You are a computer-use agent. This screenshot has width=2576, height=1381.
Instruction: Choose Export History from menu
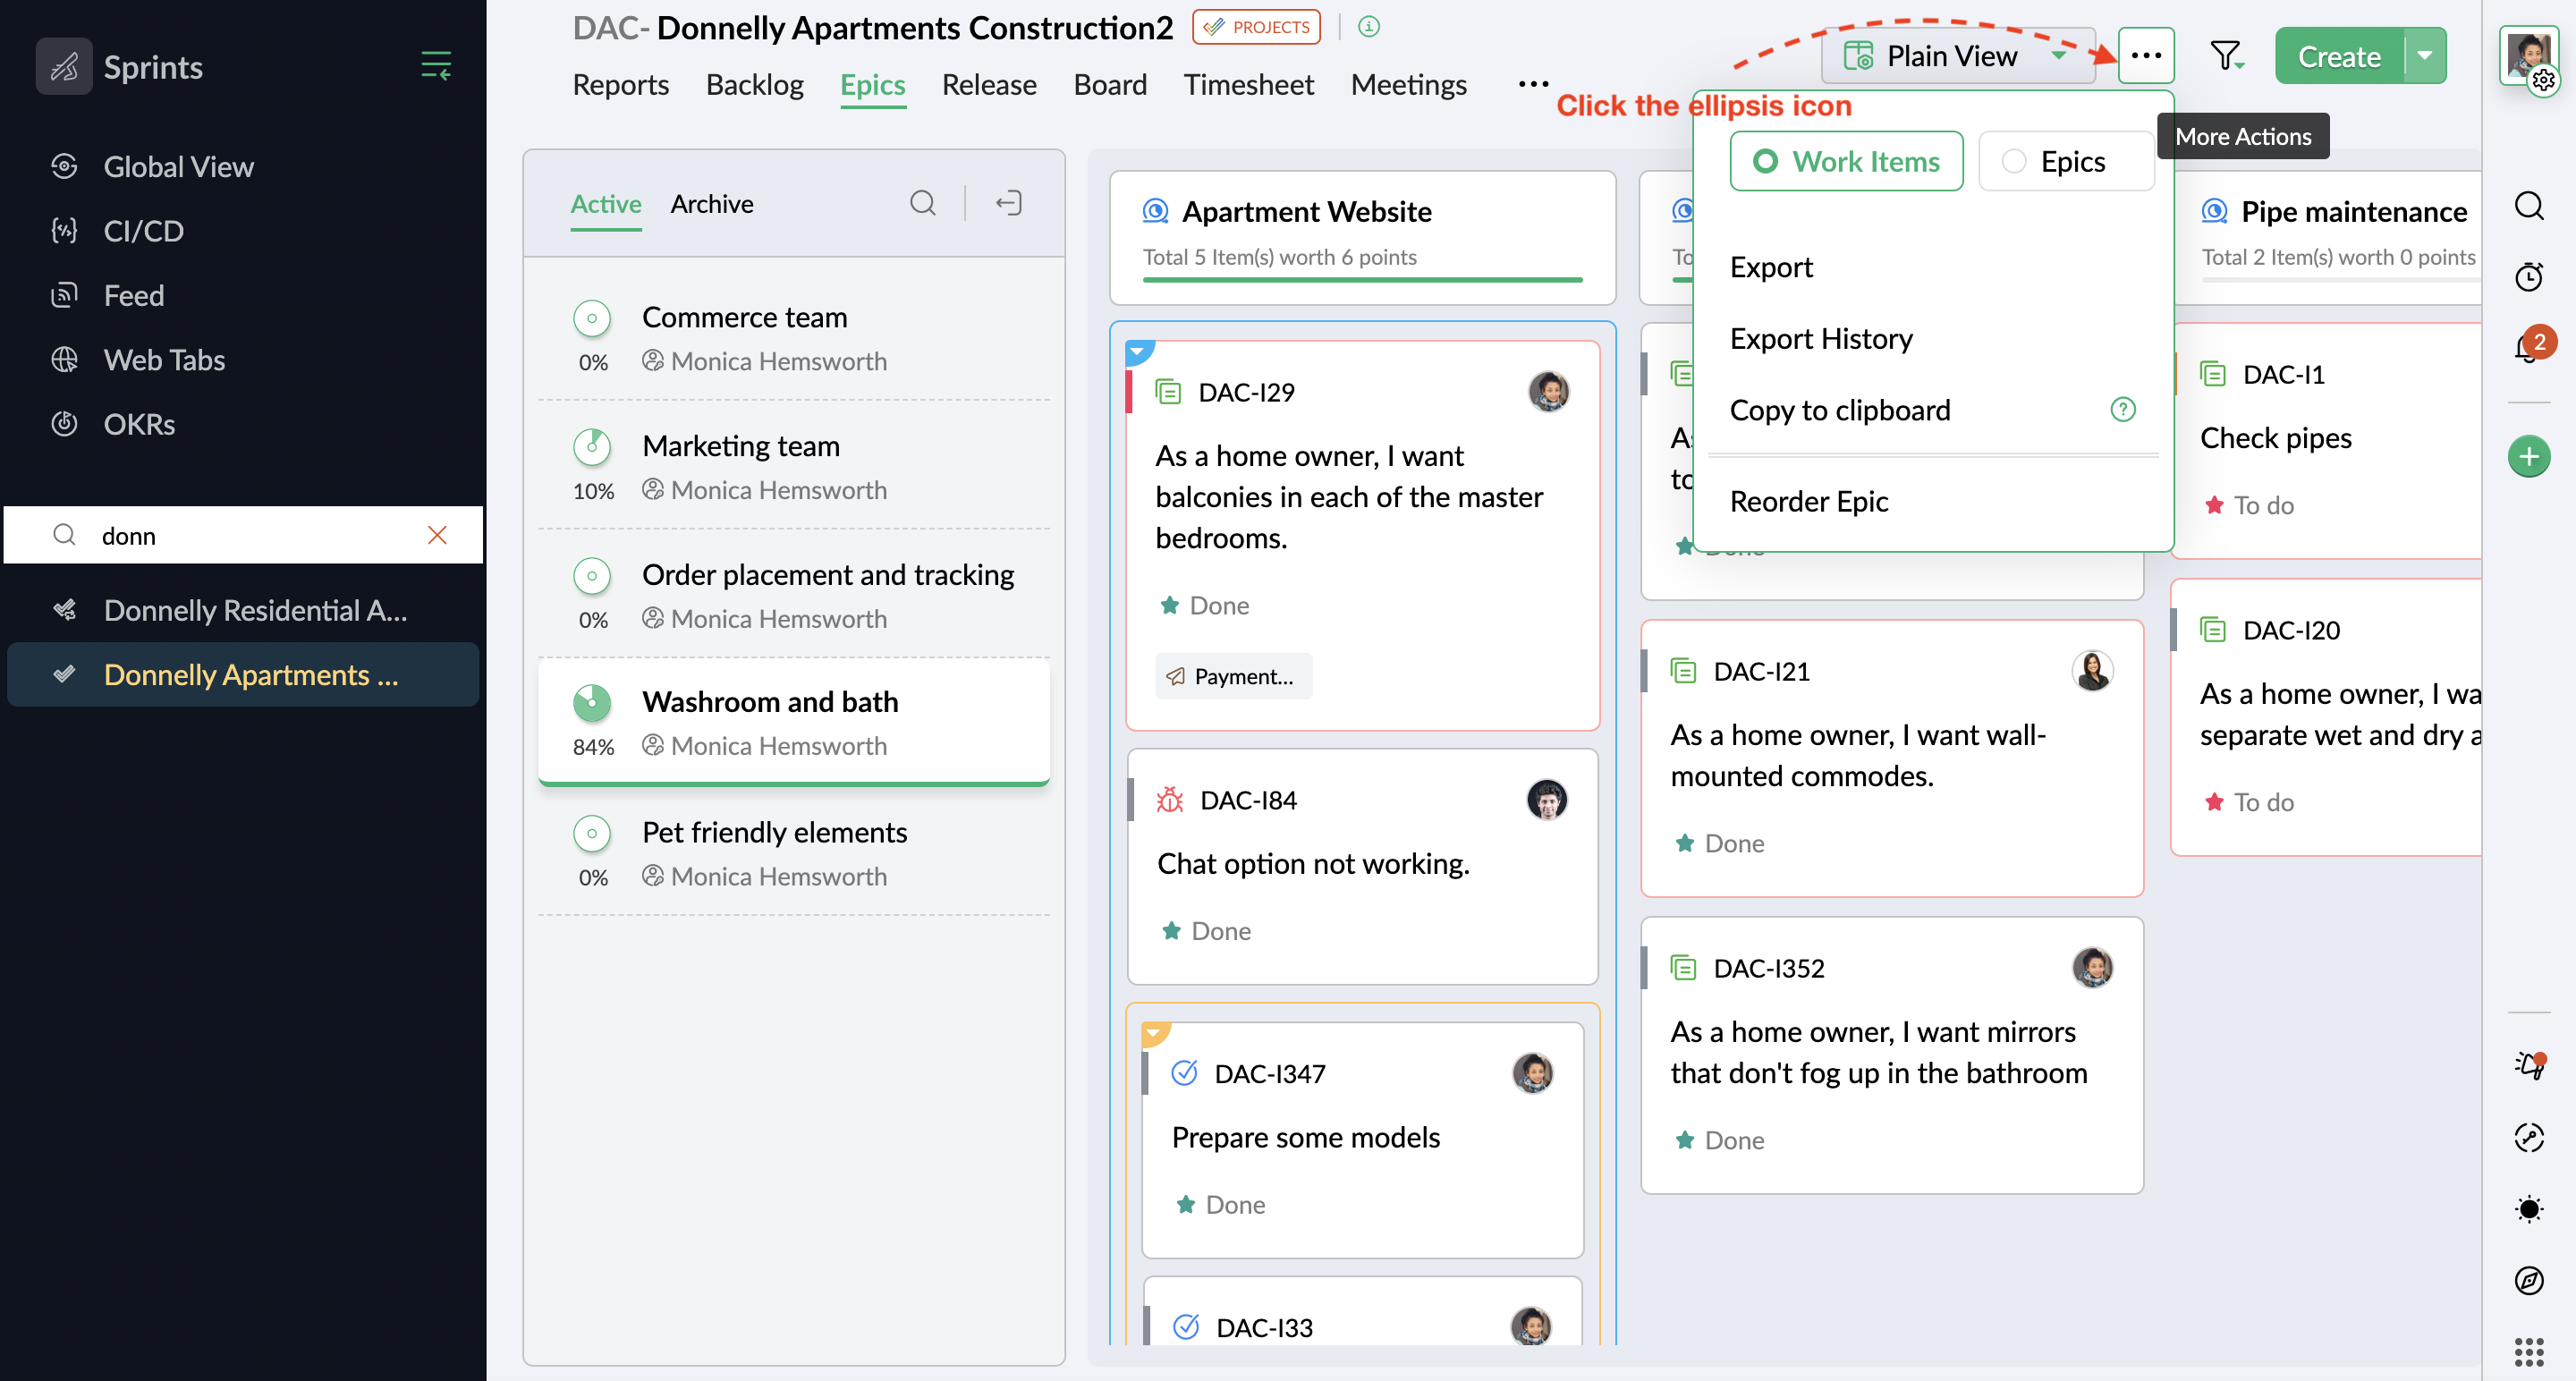1821,339
